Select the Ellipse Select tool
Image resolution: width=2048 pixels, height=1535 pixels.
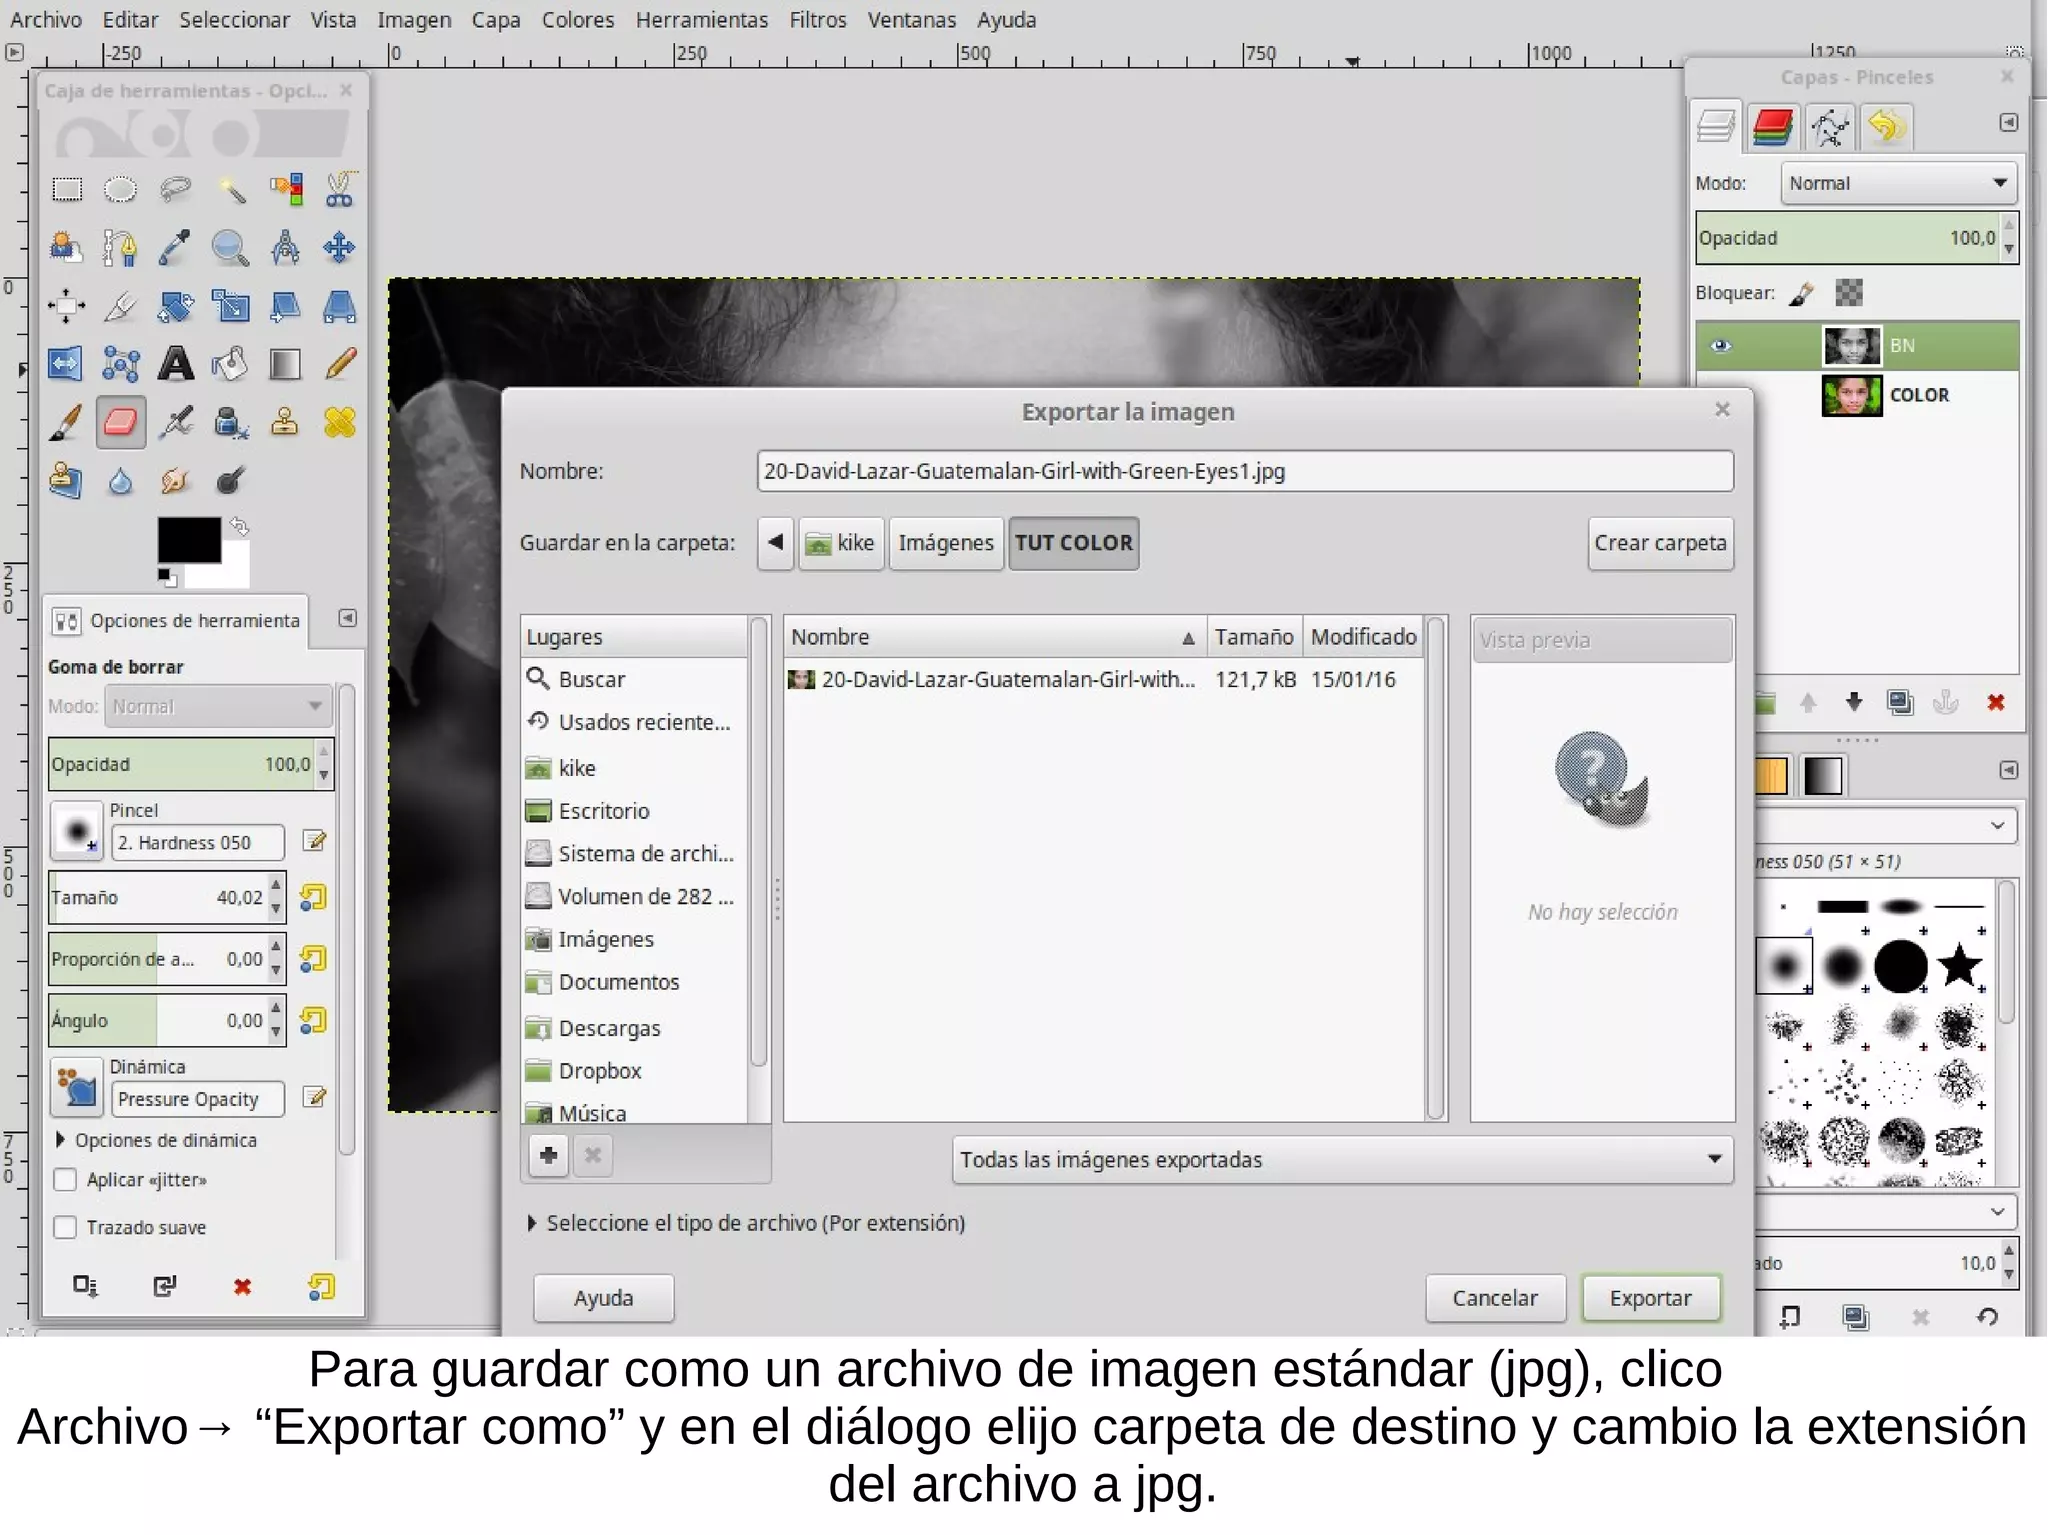[x=121, y=189]
